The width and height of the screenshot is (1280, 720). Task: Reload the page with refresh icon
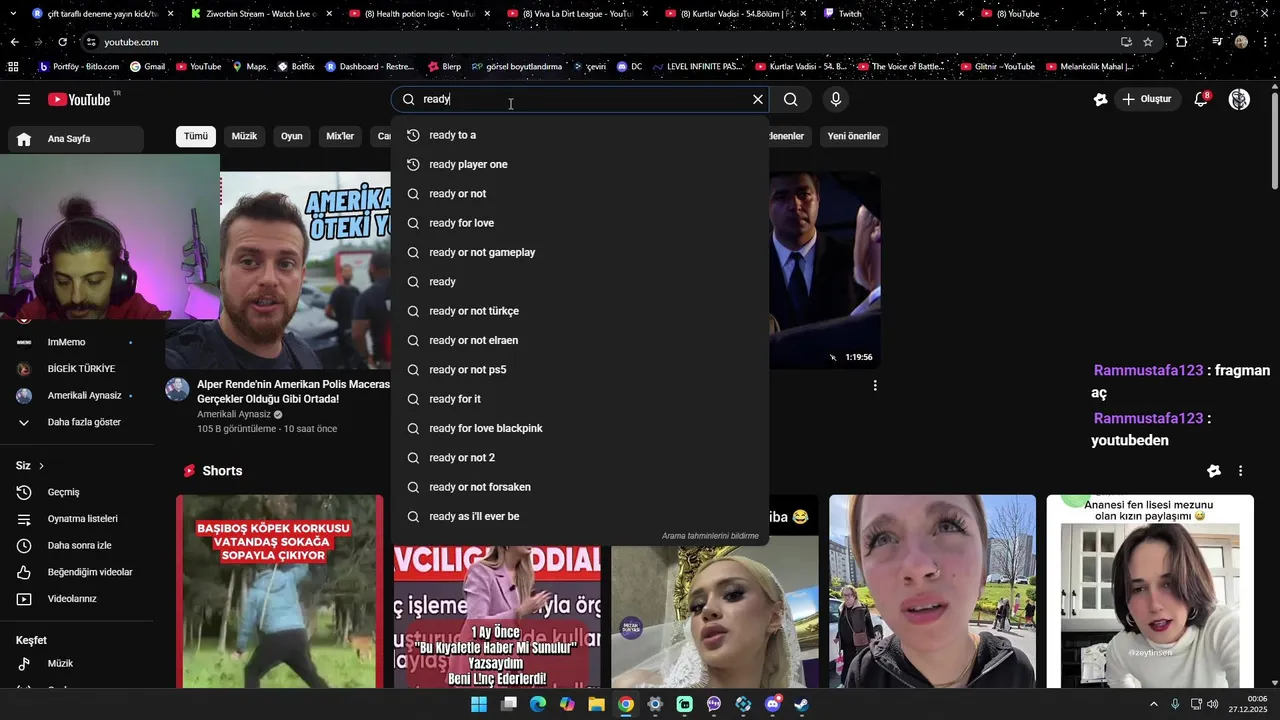pyautogui.click(x=62, y=42)
